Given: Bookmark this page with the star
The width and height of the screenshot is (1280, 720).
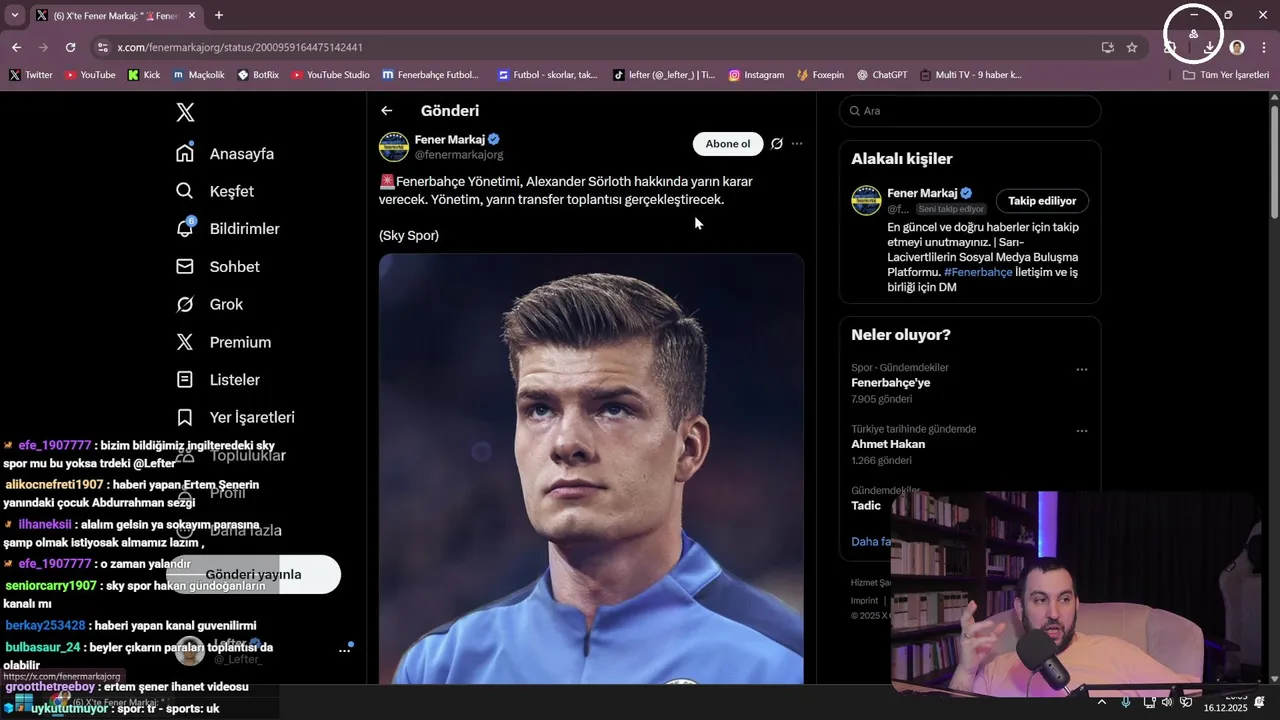Looking at the screenshot, I should 1132,47.
